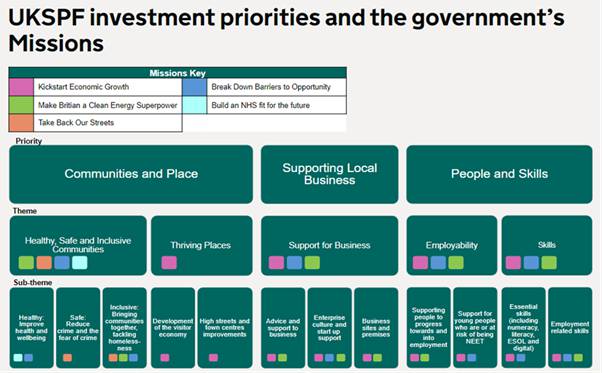Click the orange Take Back Our Streets key swatch
This screenshot has width=602, height=373.
(x=21, y=123)
